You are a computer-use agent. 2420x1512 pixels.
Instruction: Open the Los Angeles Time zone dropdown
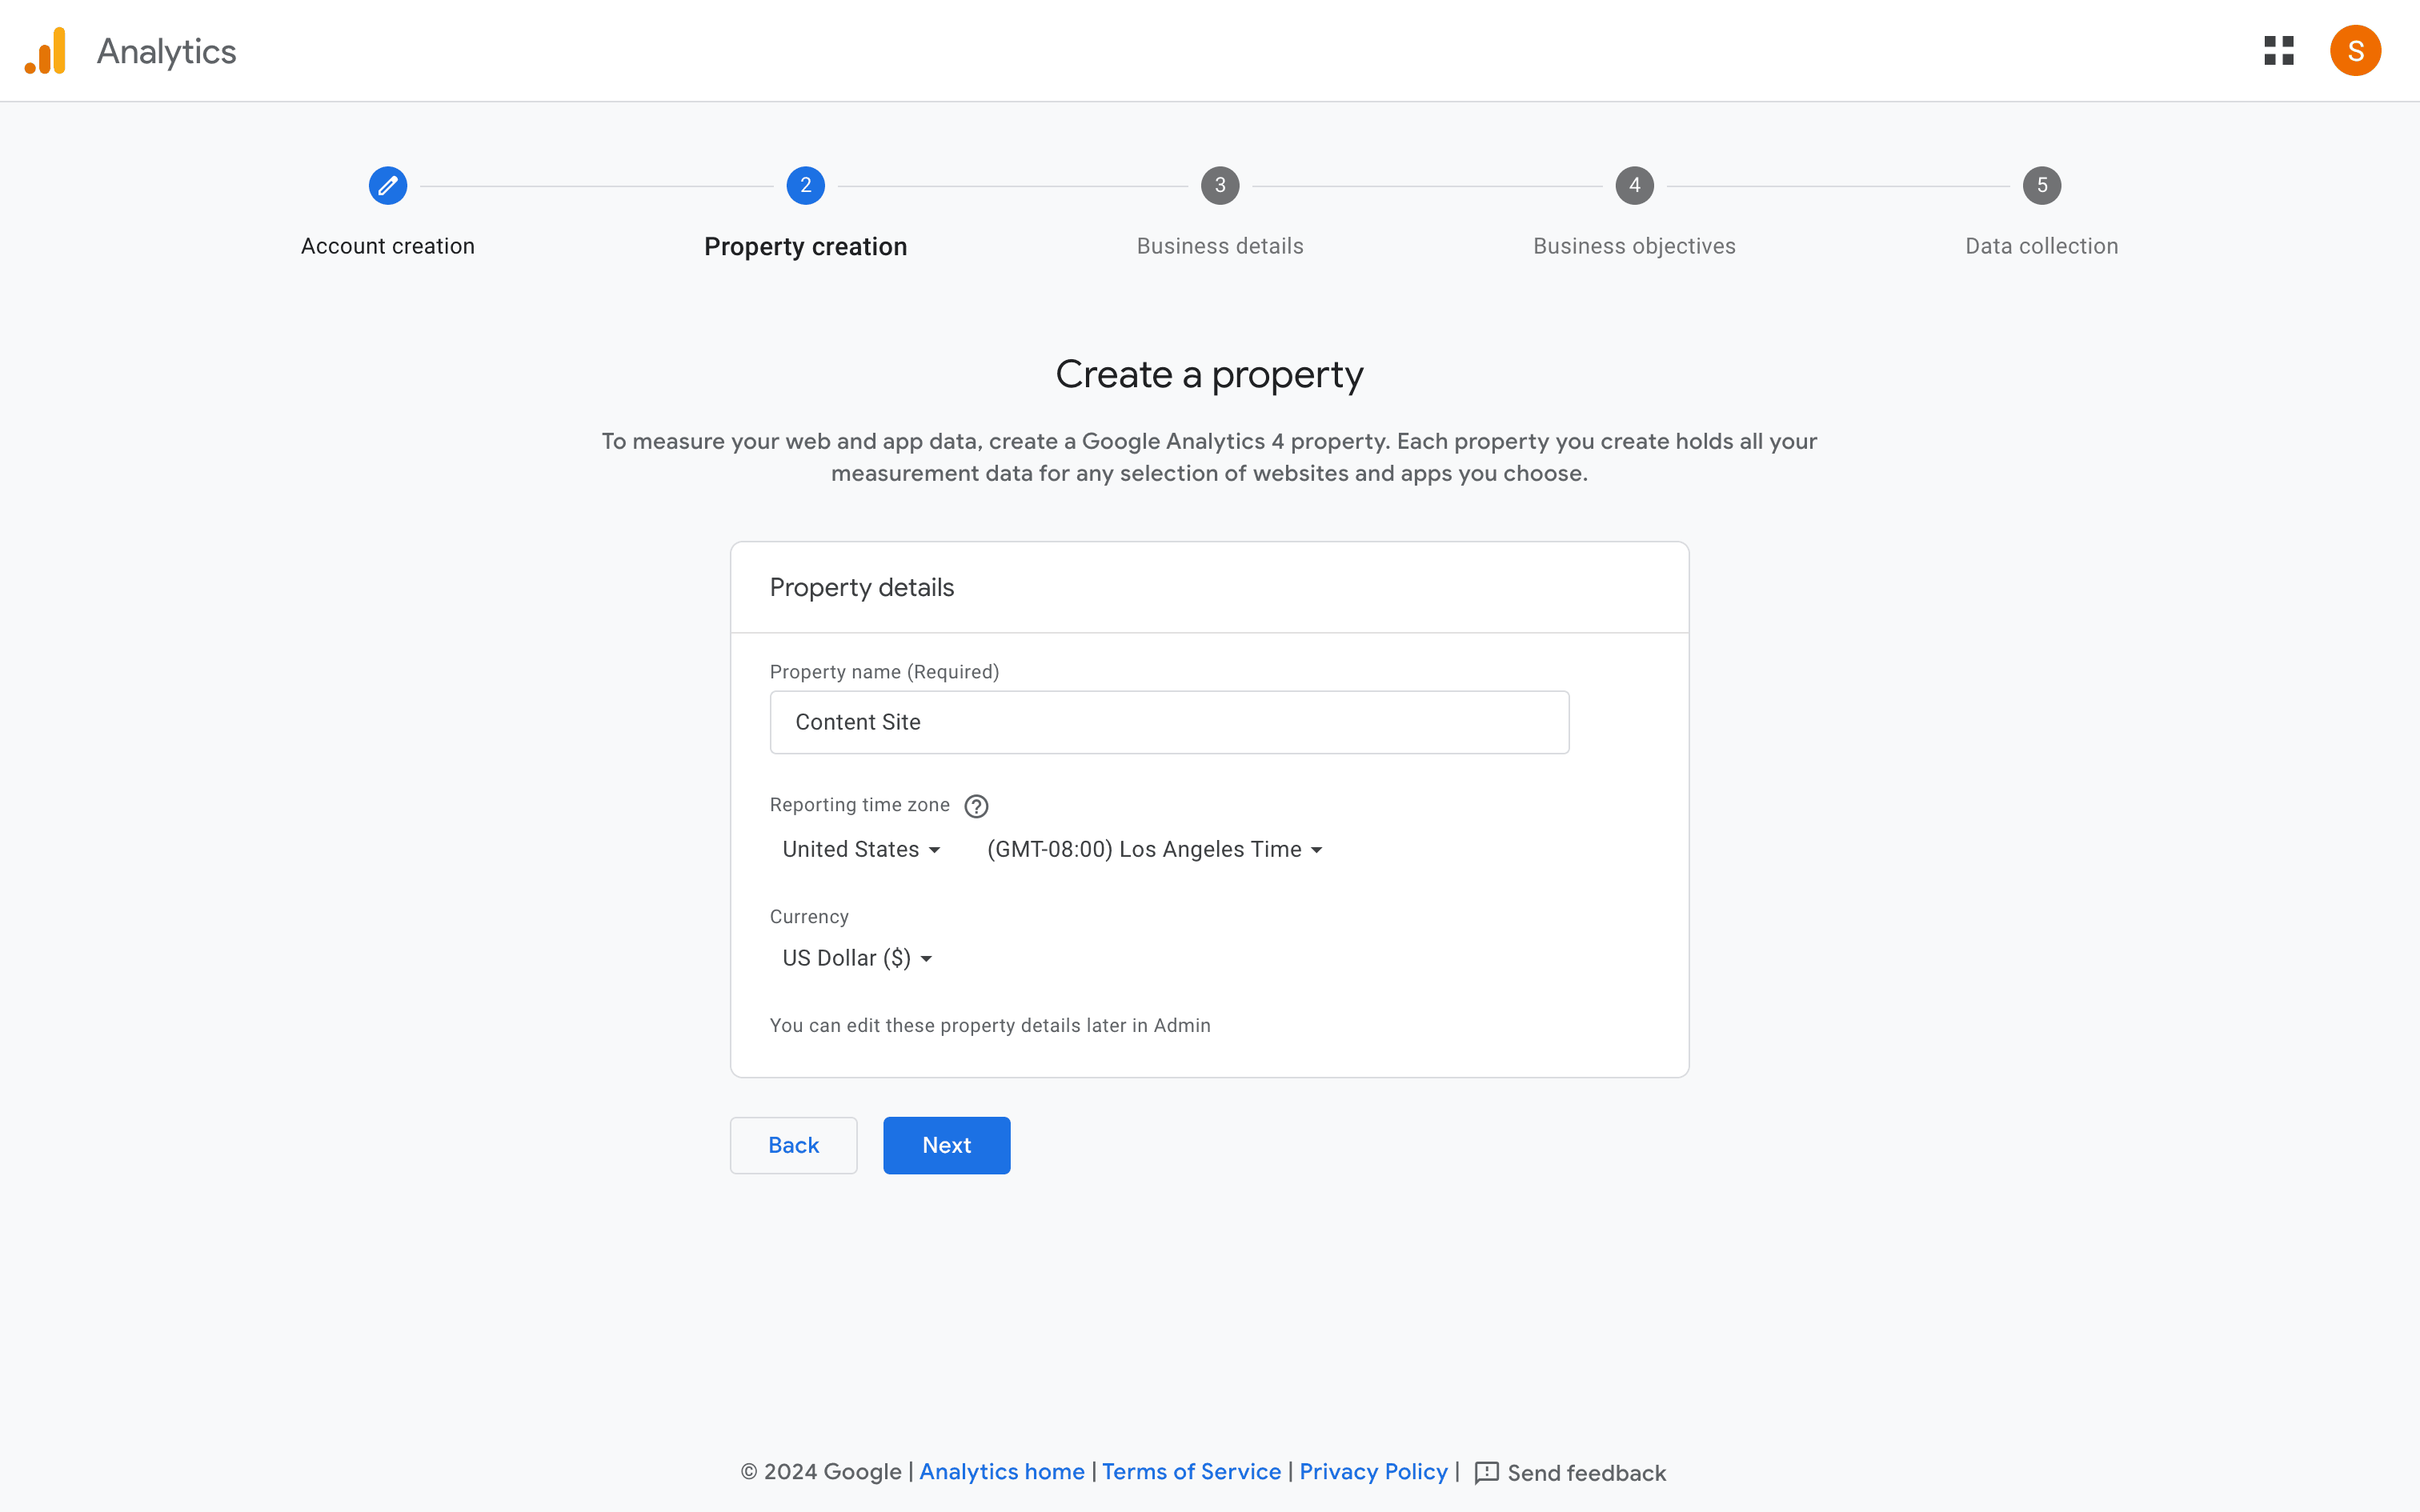[x=1155, y=849]
